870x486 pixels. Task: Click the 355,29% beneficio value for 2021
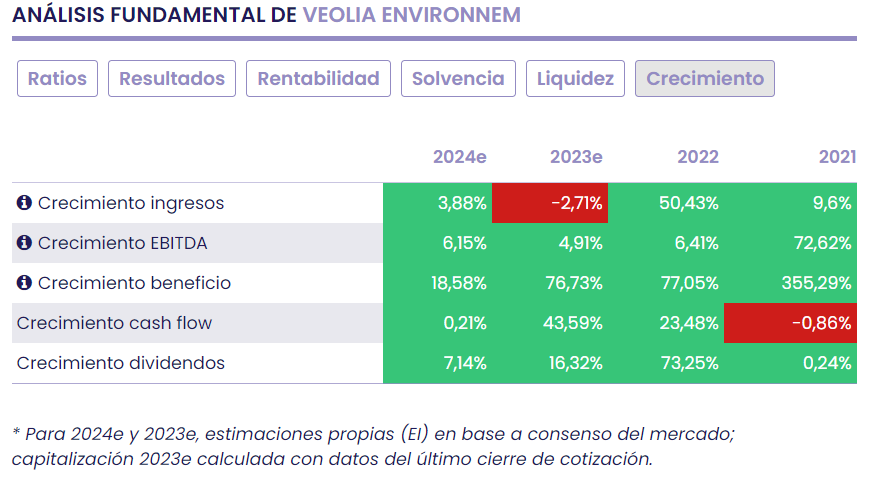(817, 283)
